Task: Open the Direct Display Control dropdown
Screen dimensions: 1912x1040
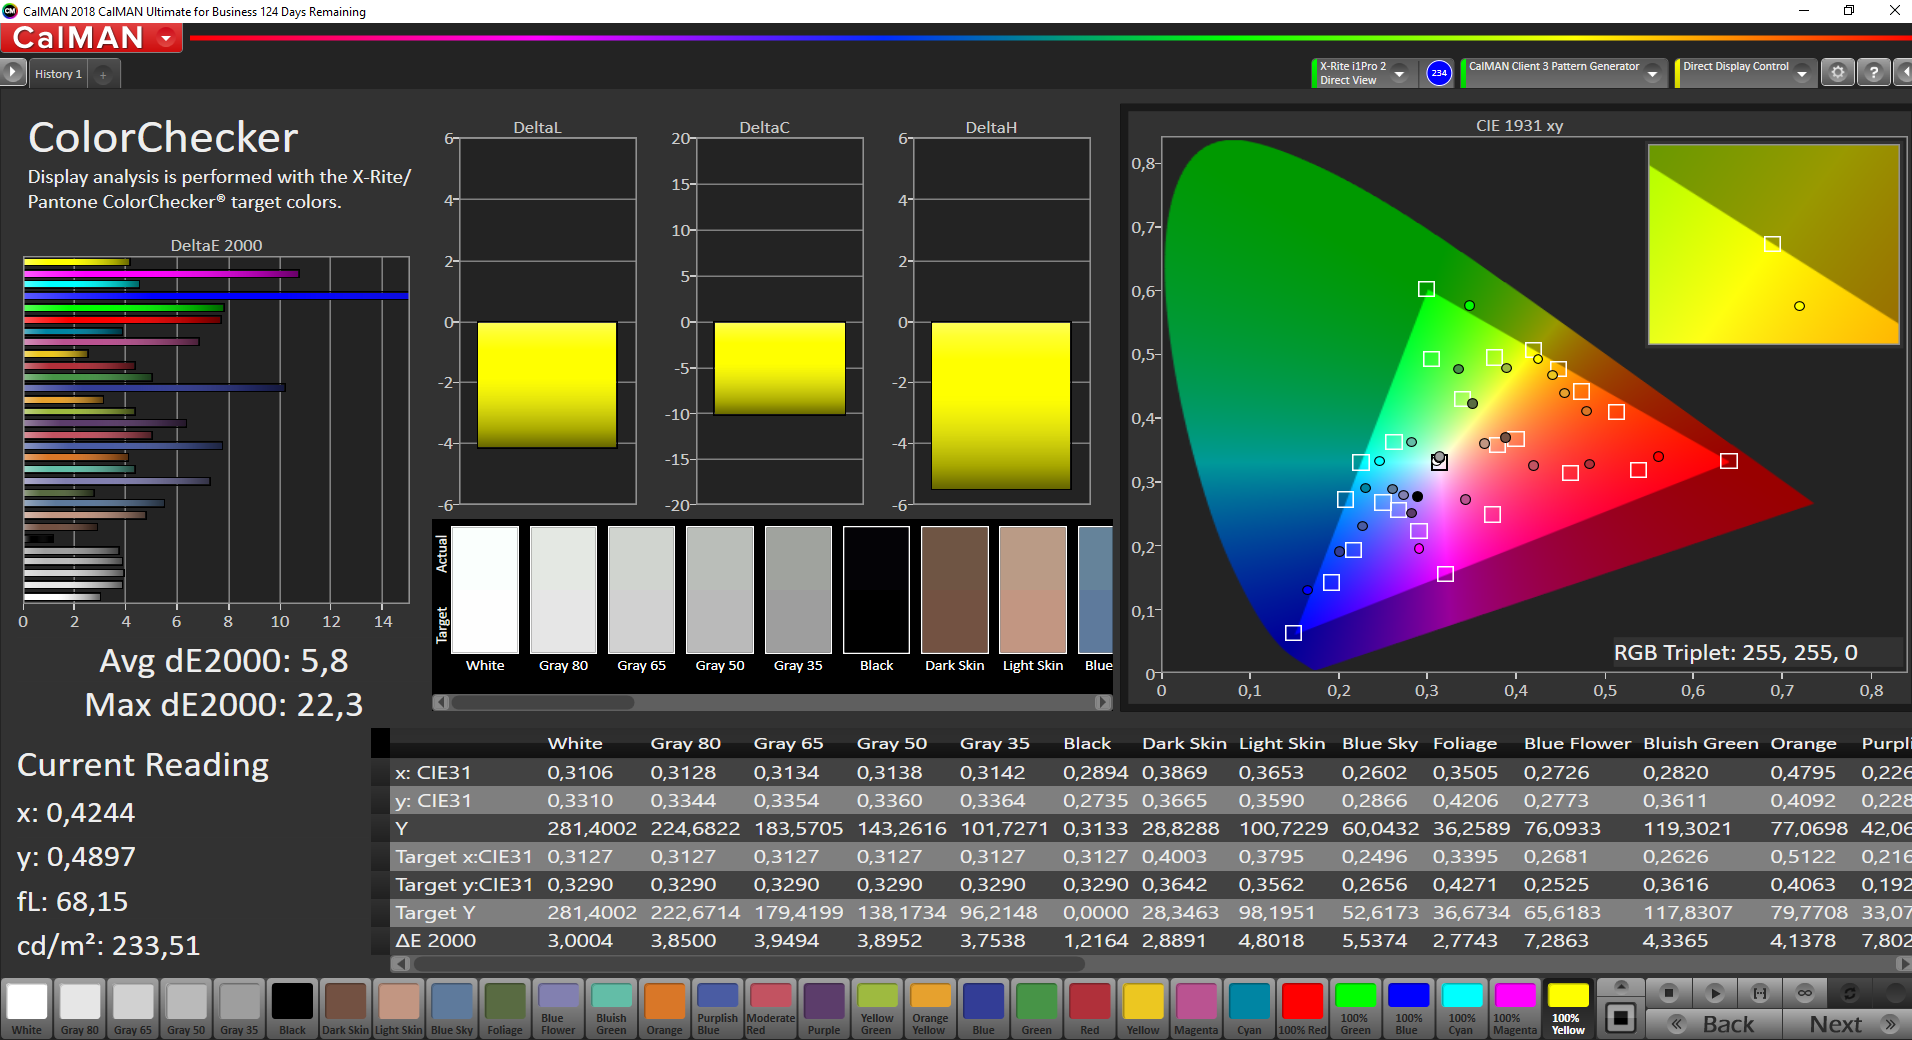Action: coord(1802,74)
